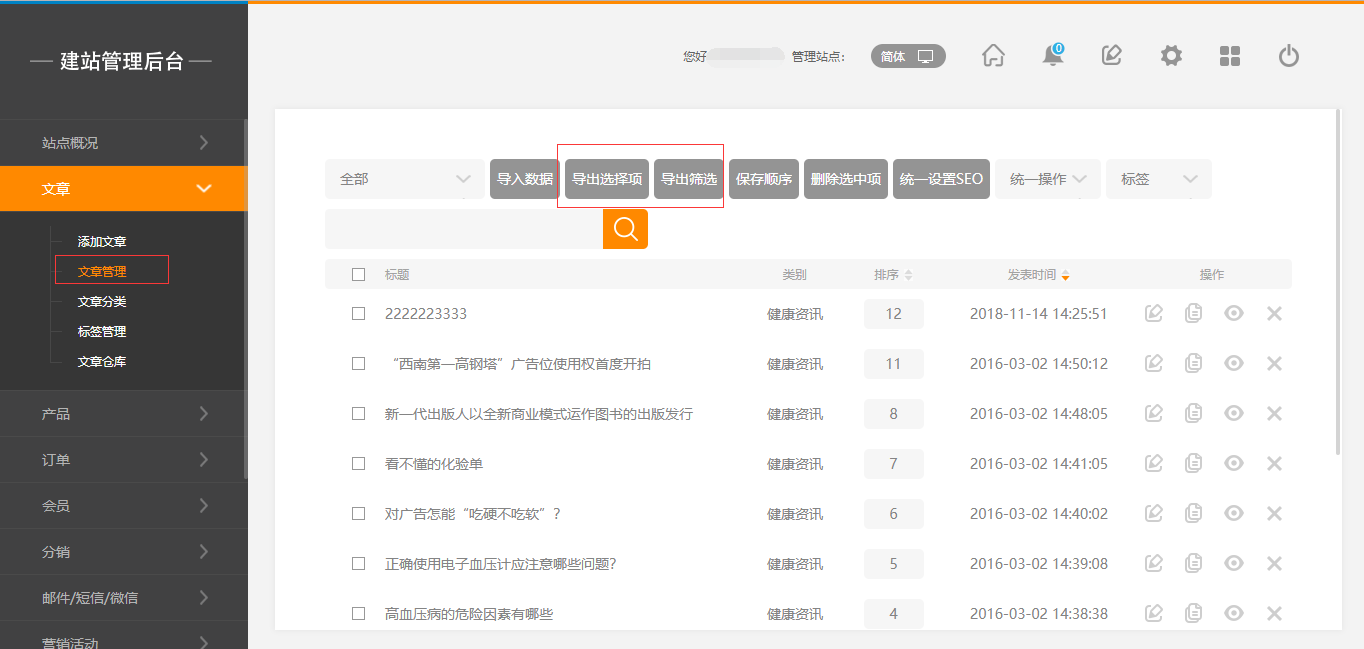Screen dimensions: 1364x649
Task: Delete the 看不懂的化验单 article row
Action: [1274, 464]
